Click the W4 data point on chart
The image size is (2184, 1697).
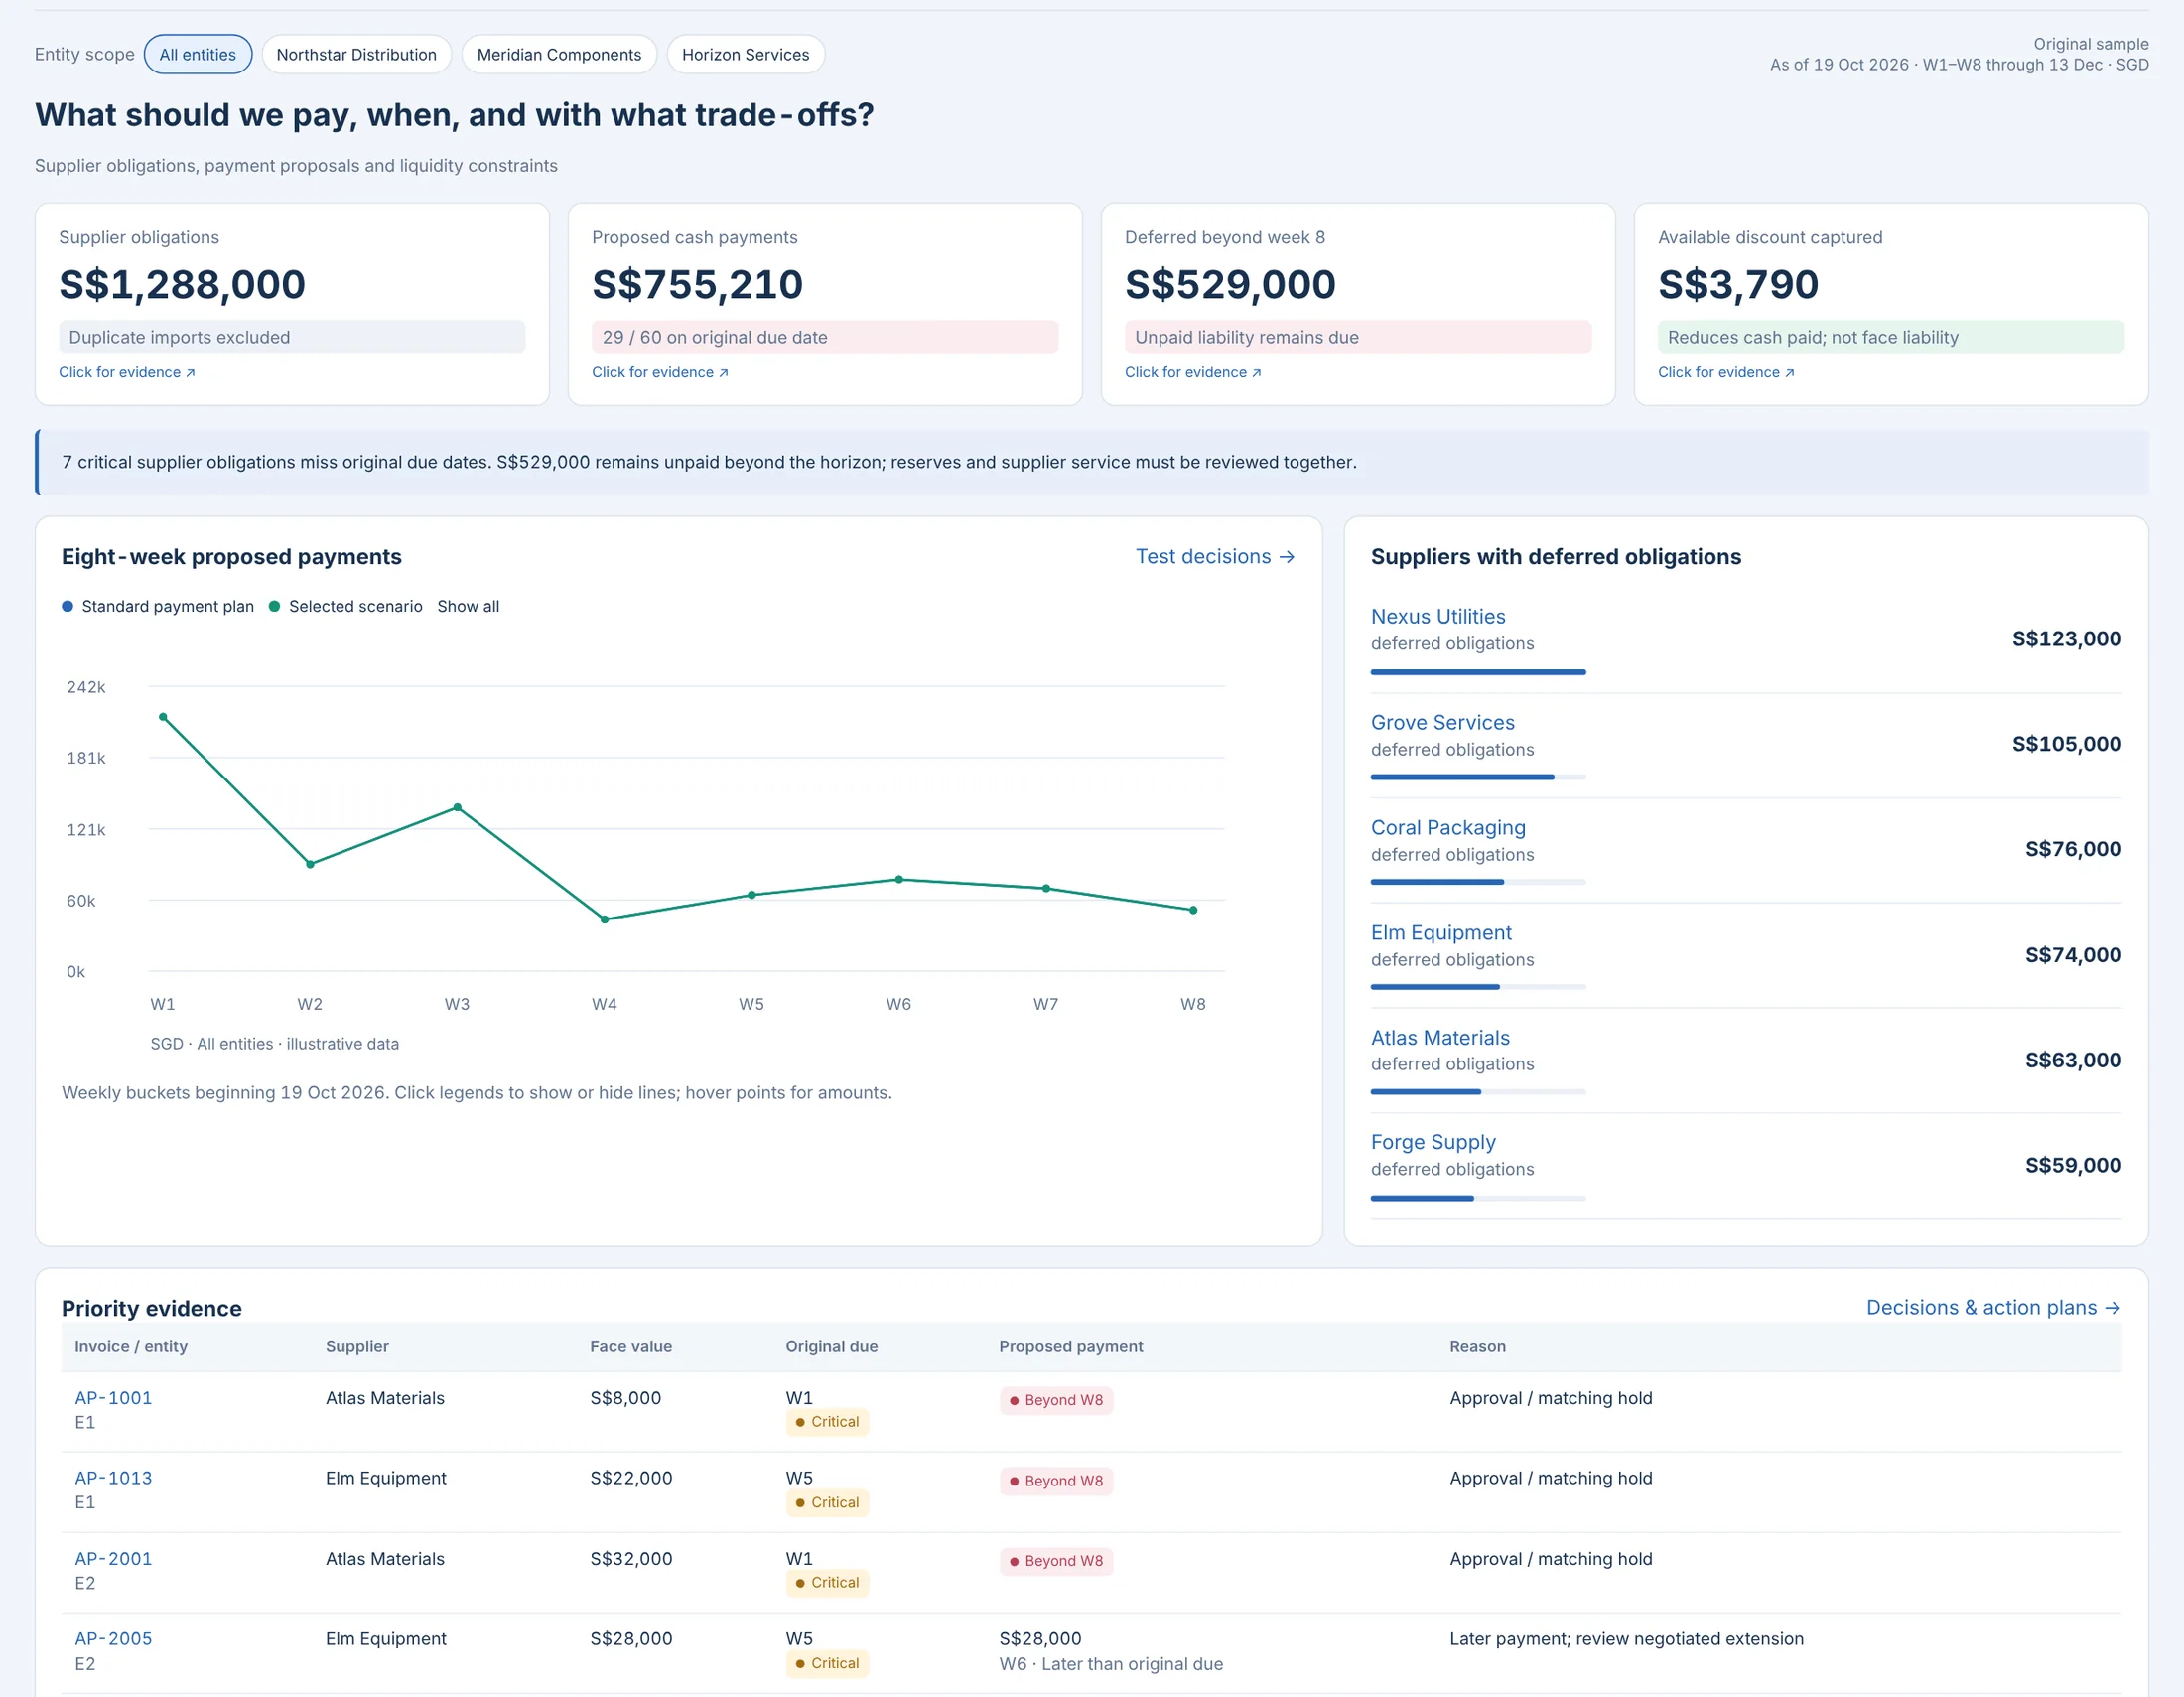[604, 919]
